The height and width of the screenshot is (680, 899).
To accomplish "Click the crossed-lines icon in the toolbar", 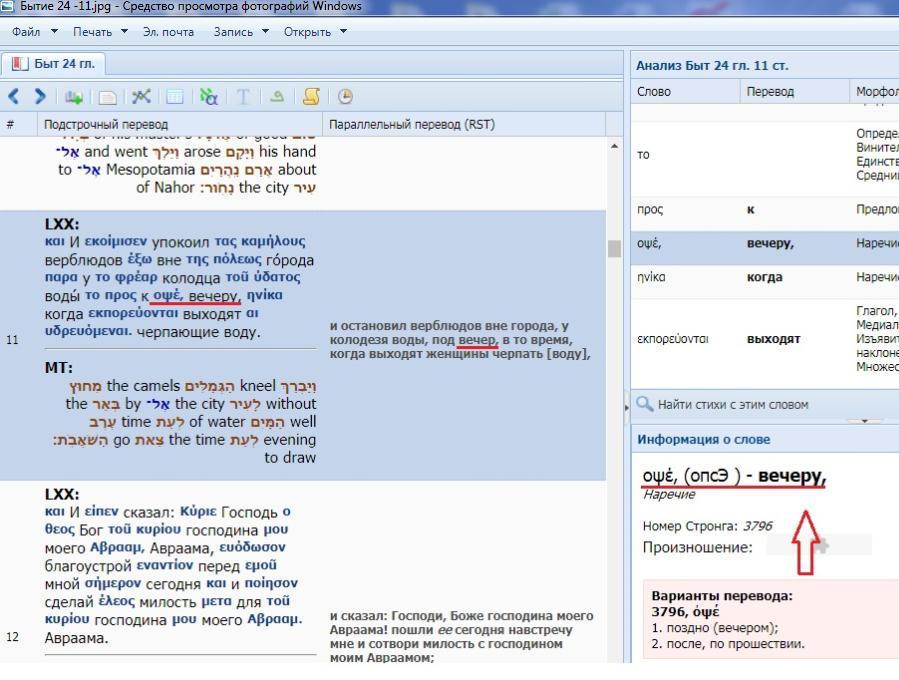I will coord(141,97).
